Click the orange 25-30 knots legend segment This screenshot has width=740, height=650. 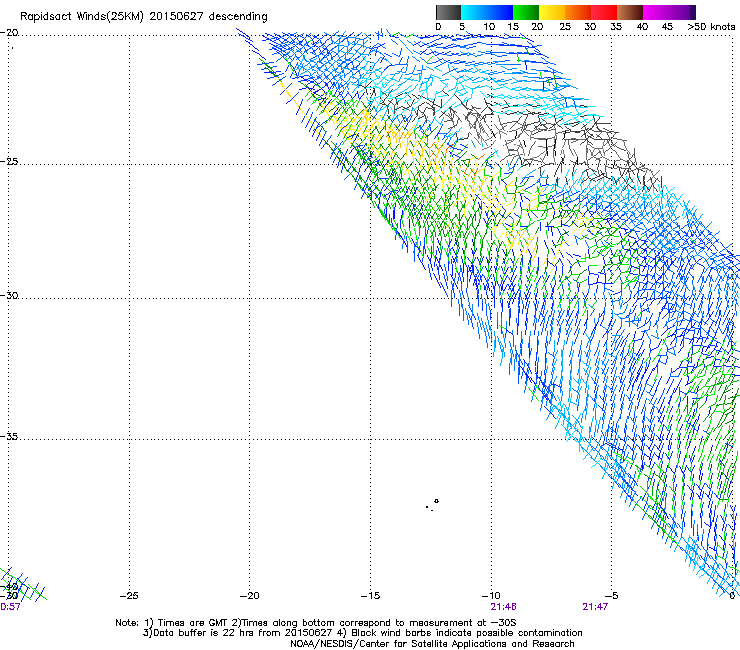click(x=578, y=12)
